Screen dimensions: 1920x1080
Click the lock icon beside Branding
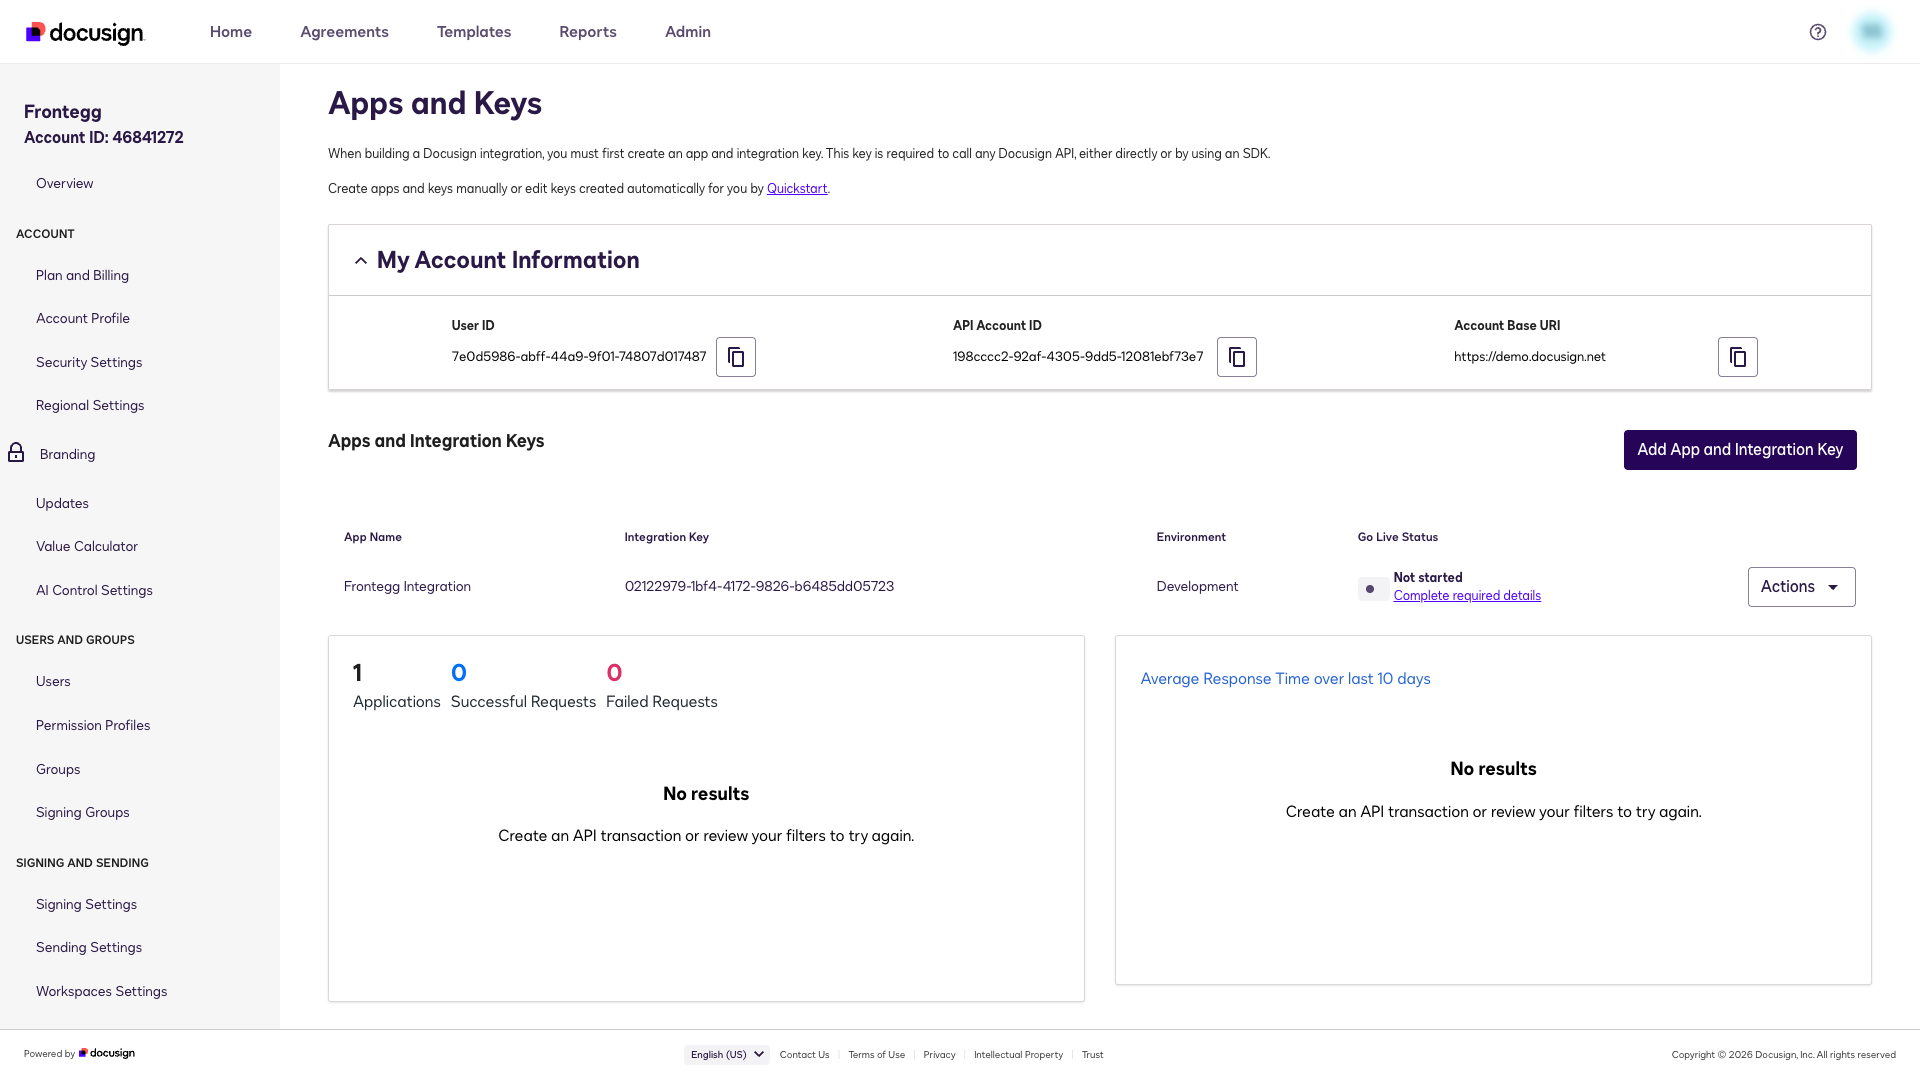16,453
